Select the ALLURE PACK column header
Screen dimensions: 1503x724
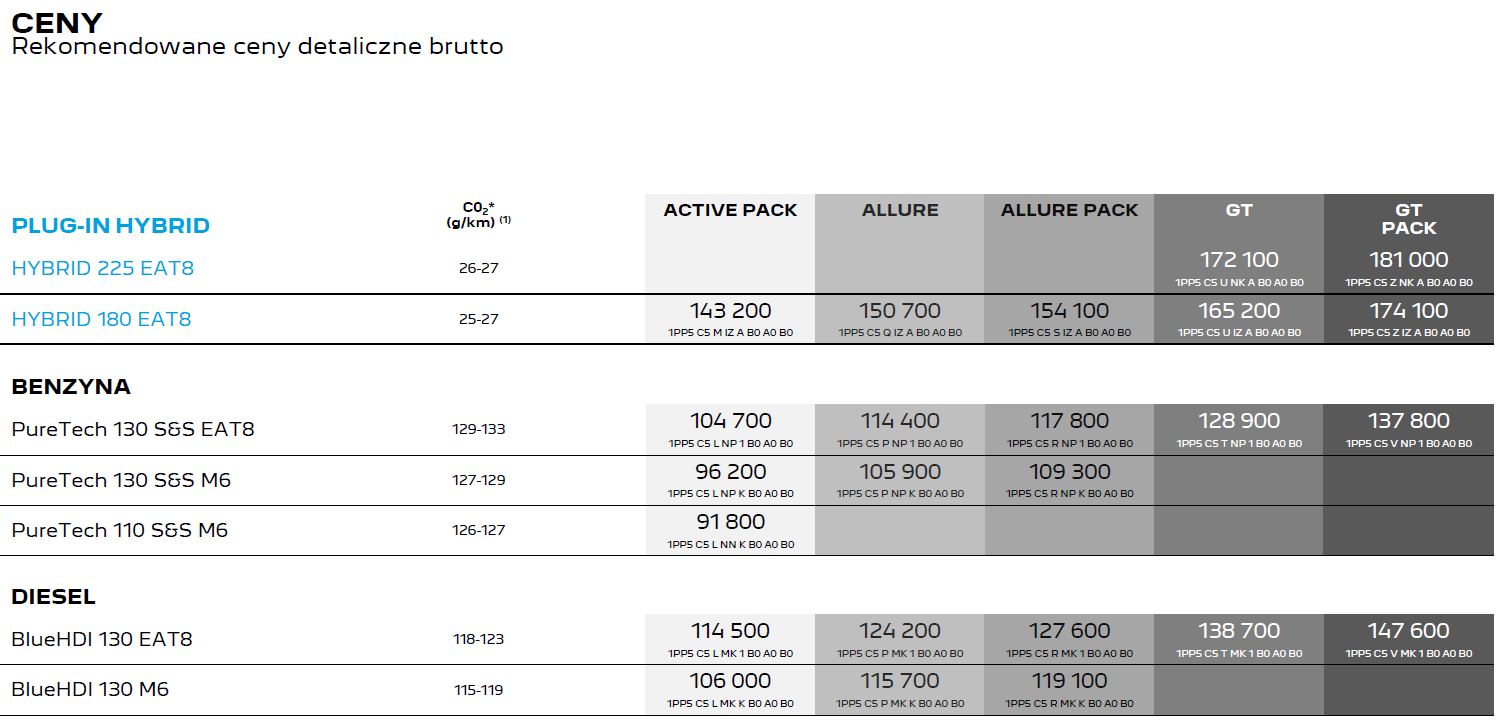(x=1069, y=210)
